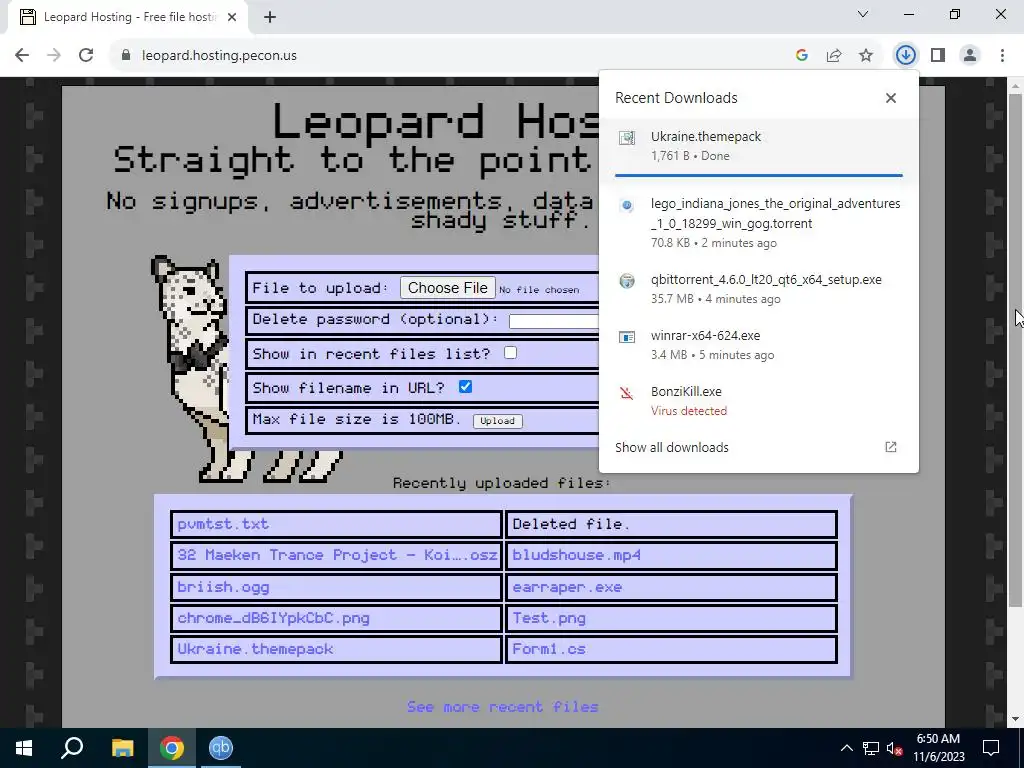Click the BonziKill.exe download name

tap(686, 392)
